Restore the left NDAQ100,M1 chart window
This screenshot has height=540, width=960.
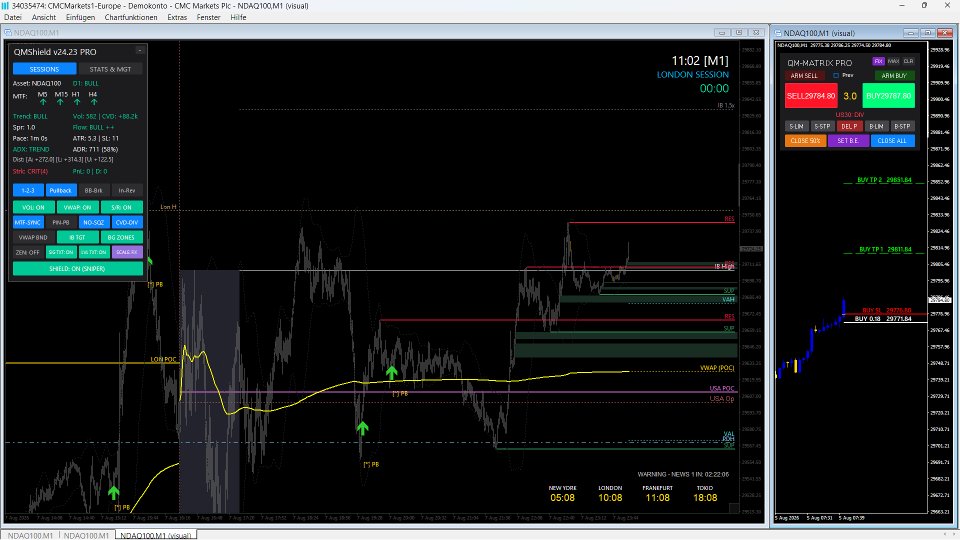(739, 32)
